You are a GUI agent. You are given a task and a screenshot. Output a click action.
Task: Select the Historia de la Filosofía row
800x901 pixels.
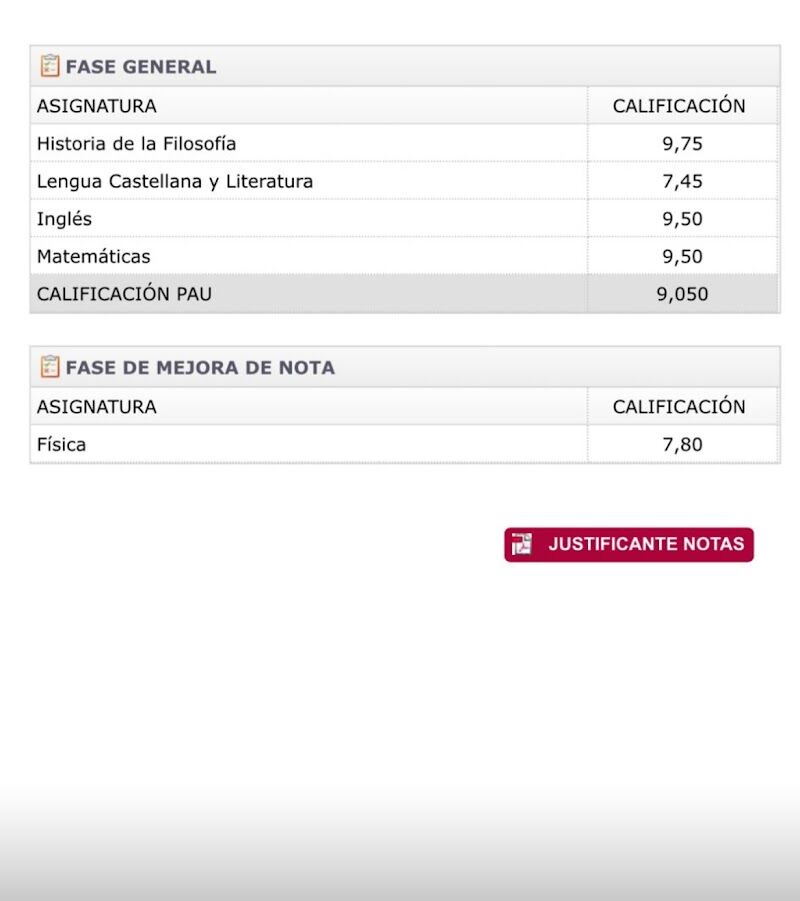click(137, 144)
